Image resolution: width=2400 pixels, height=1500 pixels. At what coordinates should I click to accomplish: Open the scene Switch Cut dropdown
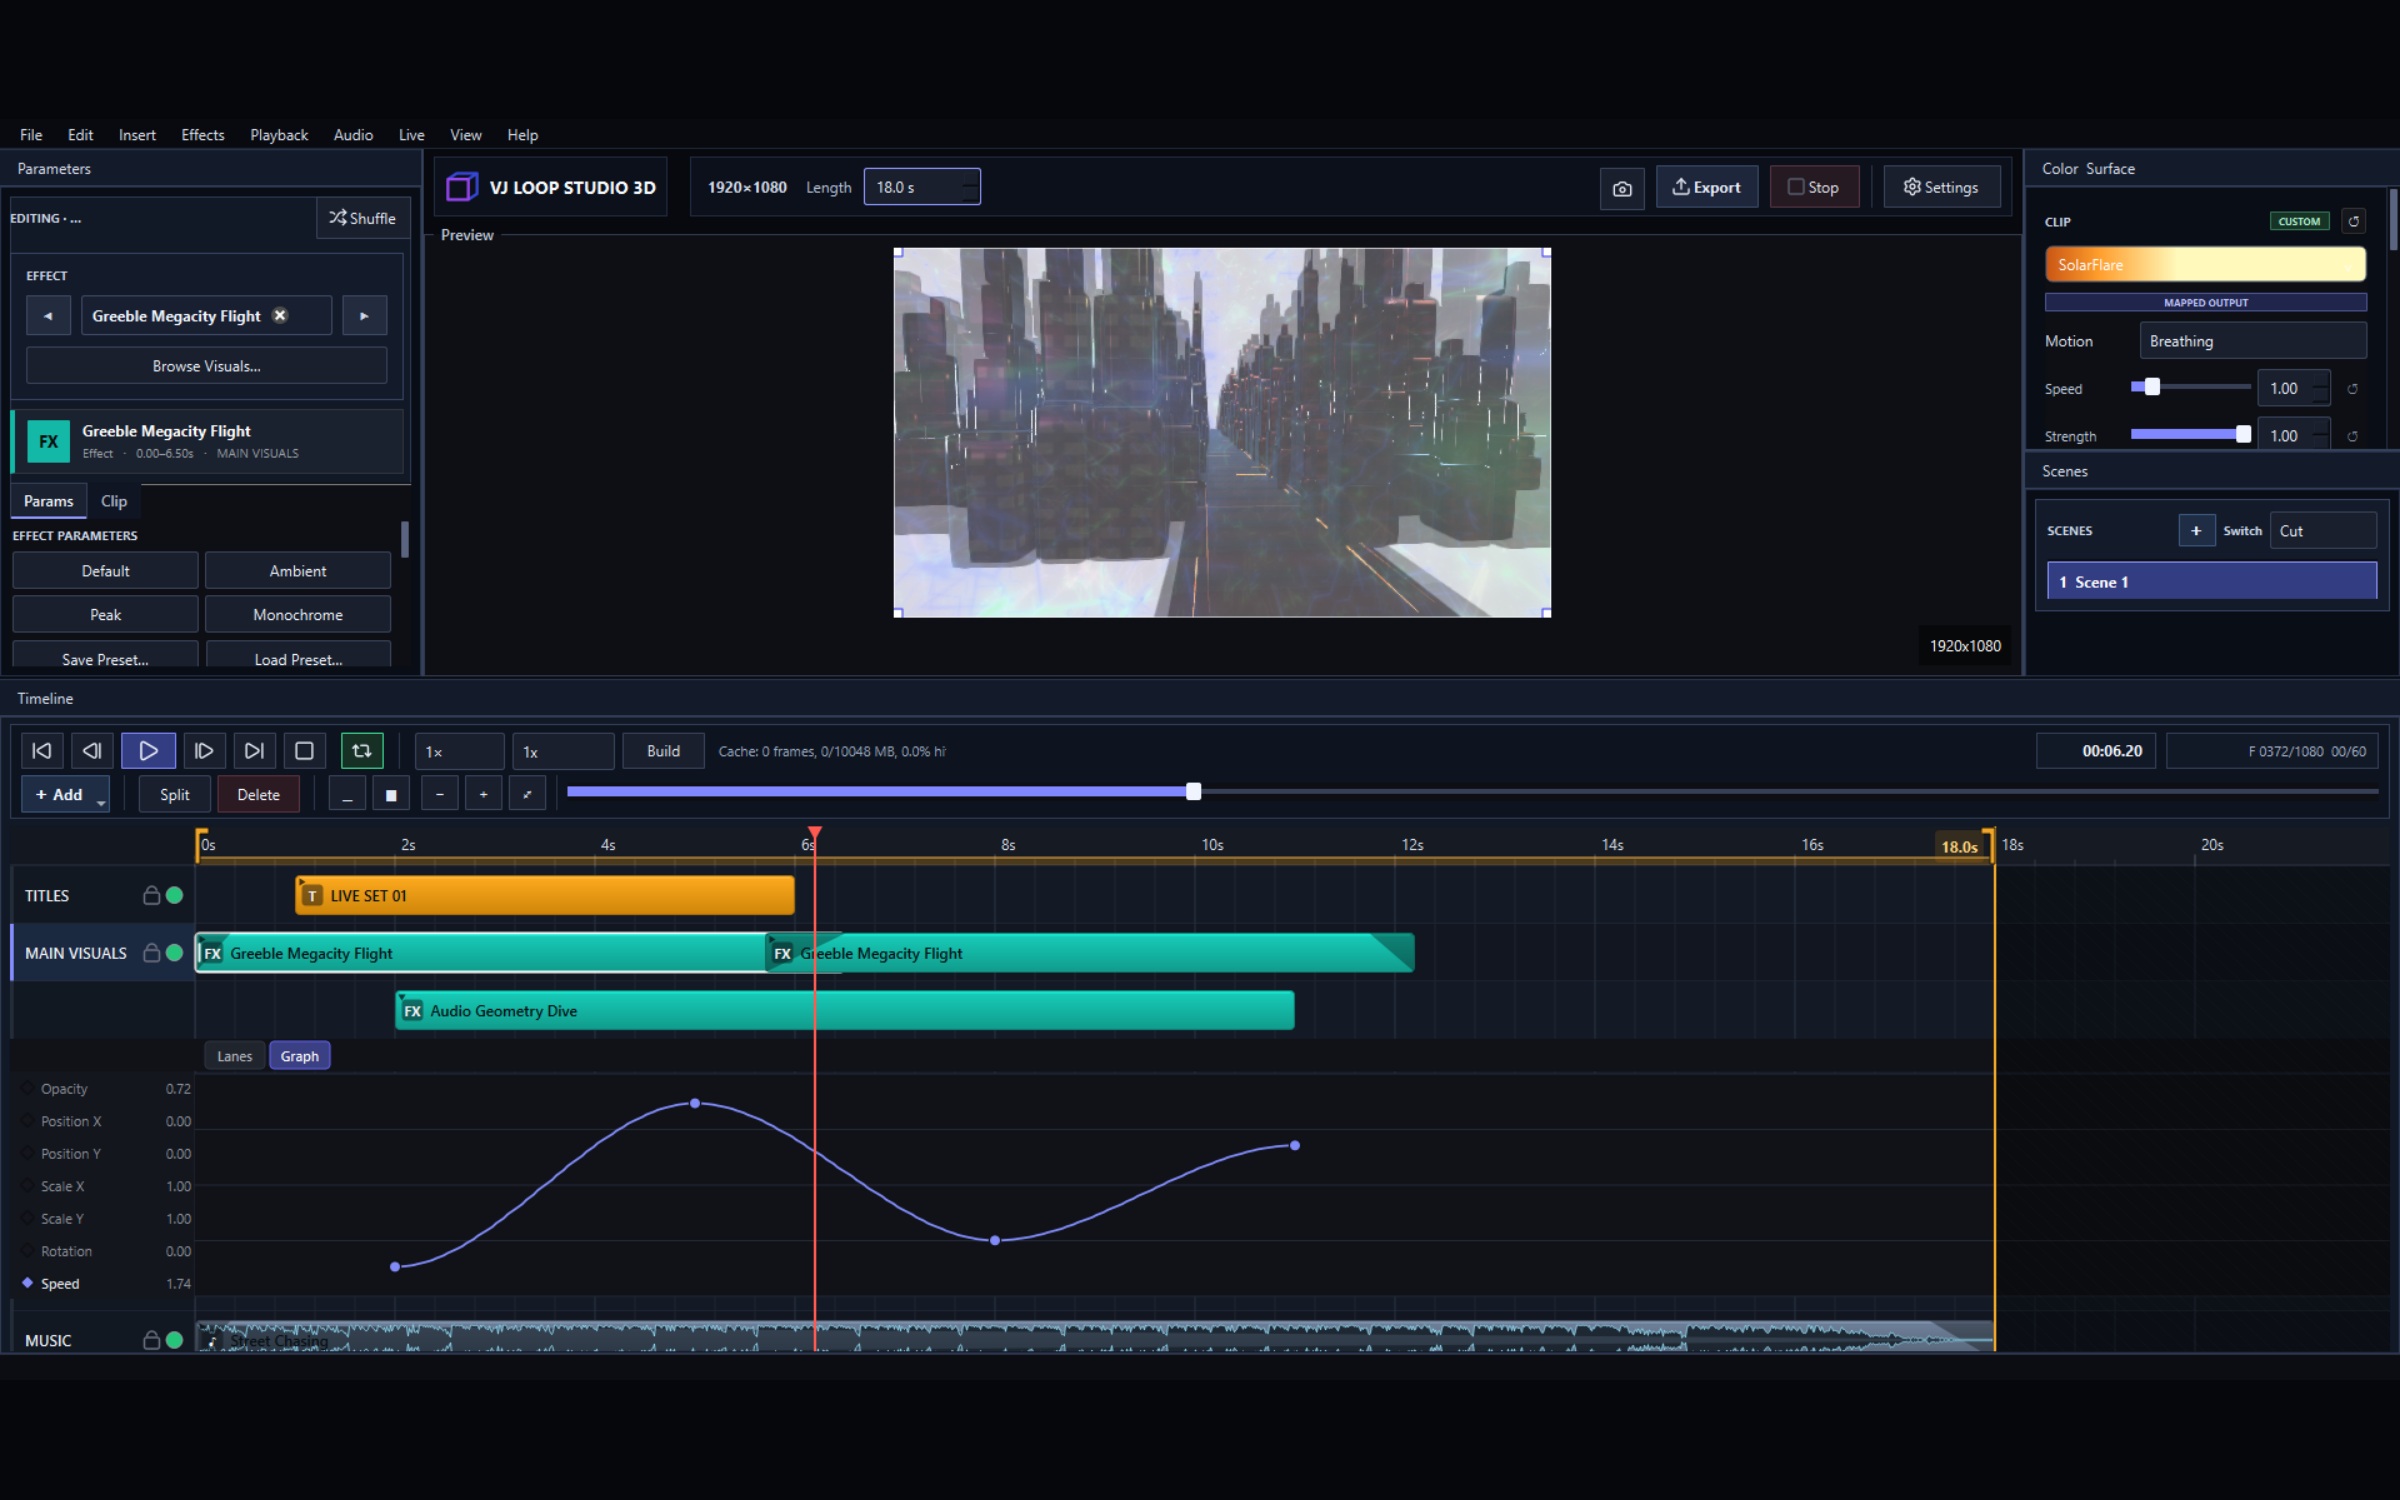coord(2322,531)
